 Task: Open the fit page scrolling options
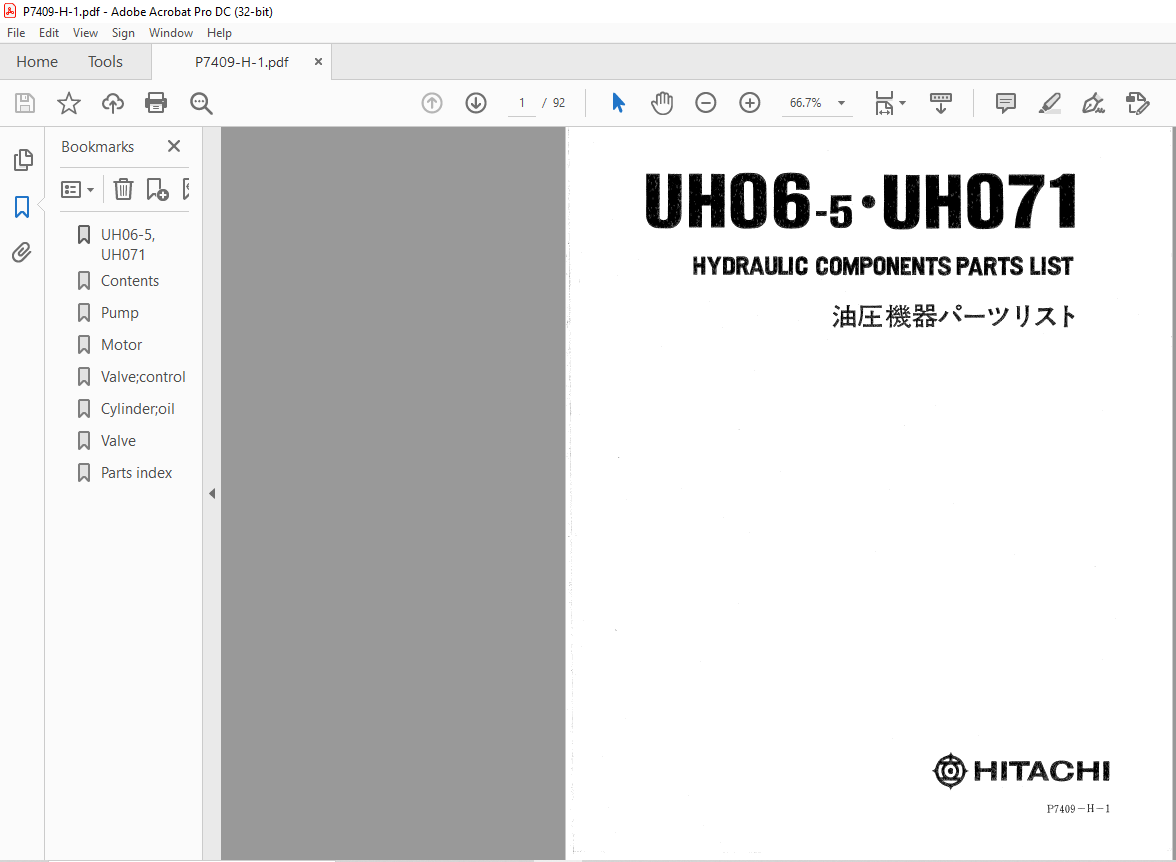[x=890, y=103]
